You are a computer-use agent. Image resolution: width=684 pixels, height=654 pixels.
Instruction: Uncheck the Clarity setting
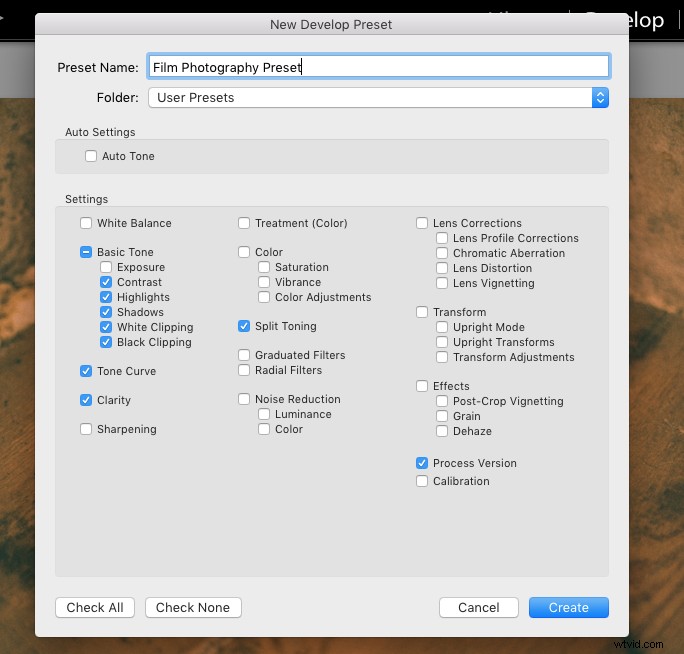pos(86,400)
